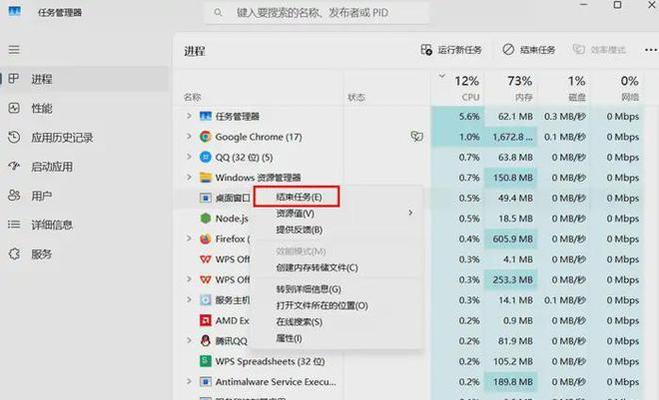Click the Task Manager process icon

[205, 116]
